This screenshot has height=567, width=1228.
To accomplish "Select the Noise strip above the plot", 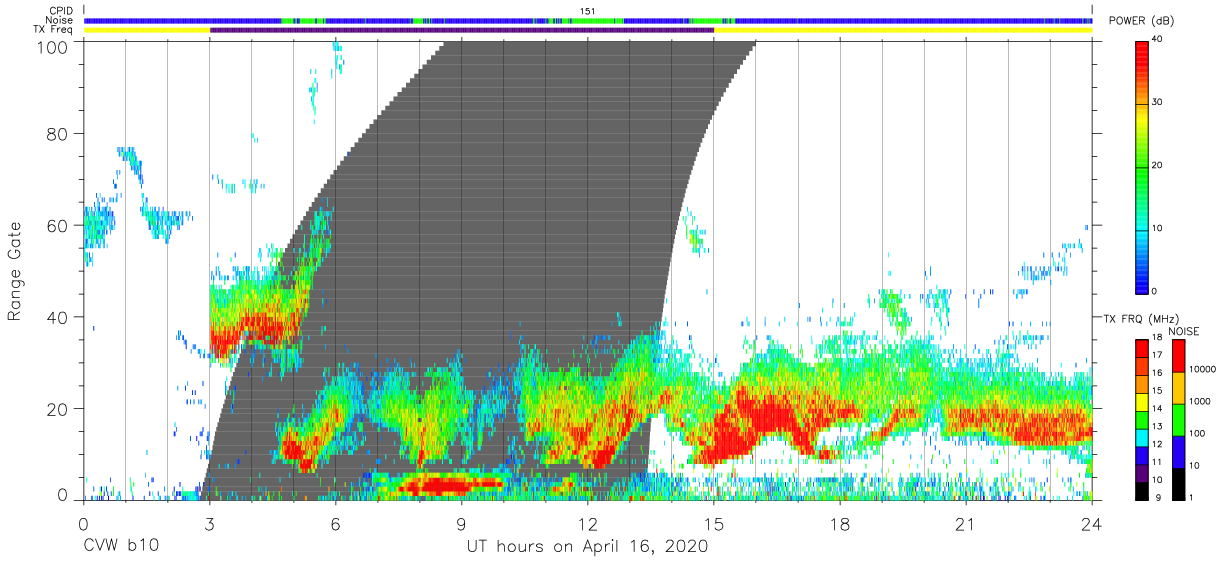I will 588,20.
